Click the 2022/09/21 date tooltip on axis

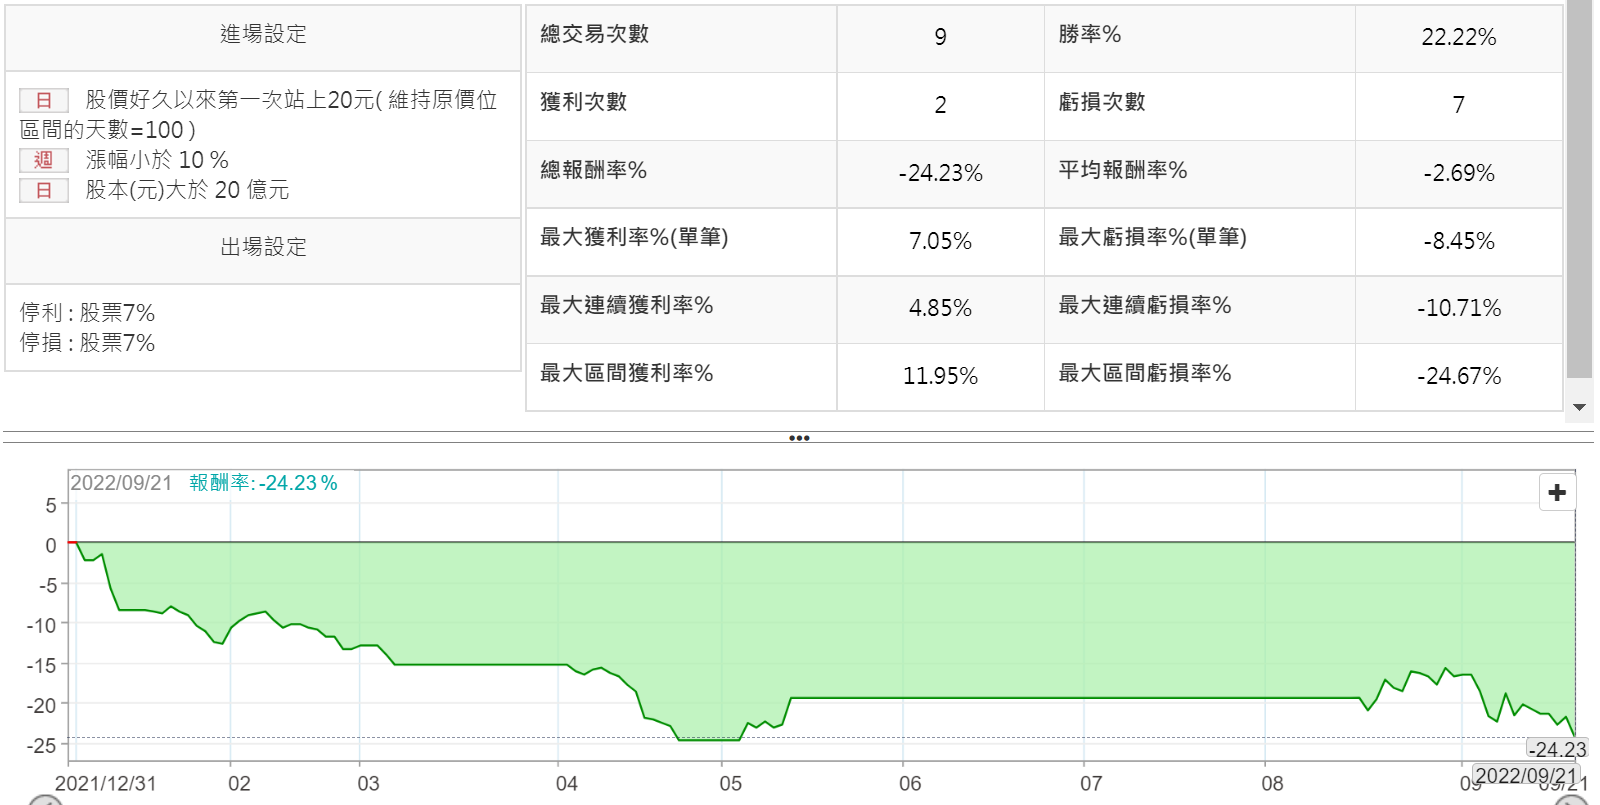pos(1525,775)
